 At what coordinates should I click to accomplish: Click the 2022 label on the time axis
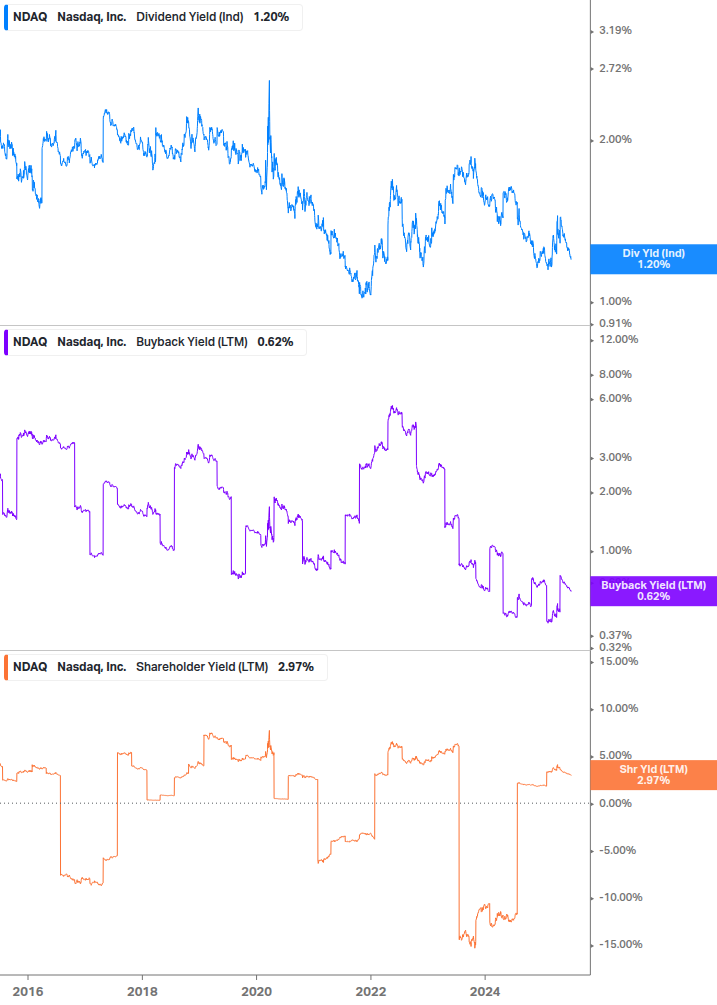371,992
